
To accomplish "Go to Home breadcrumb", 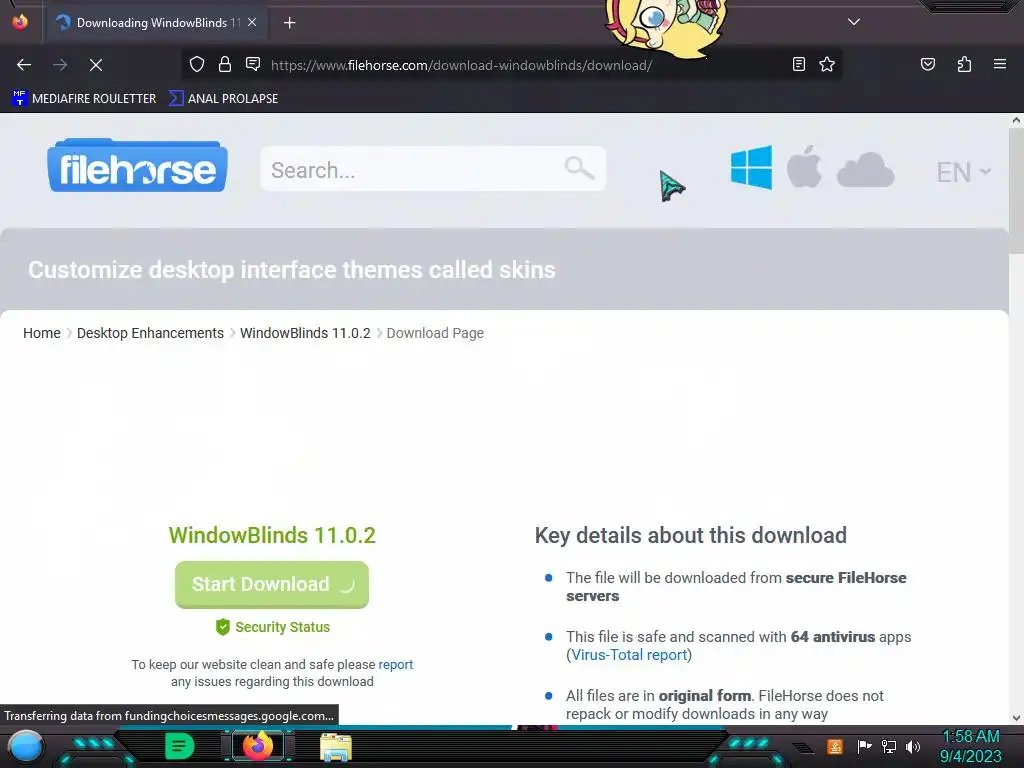I will point(42,333).
